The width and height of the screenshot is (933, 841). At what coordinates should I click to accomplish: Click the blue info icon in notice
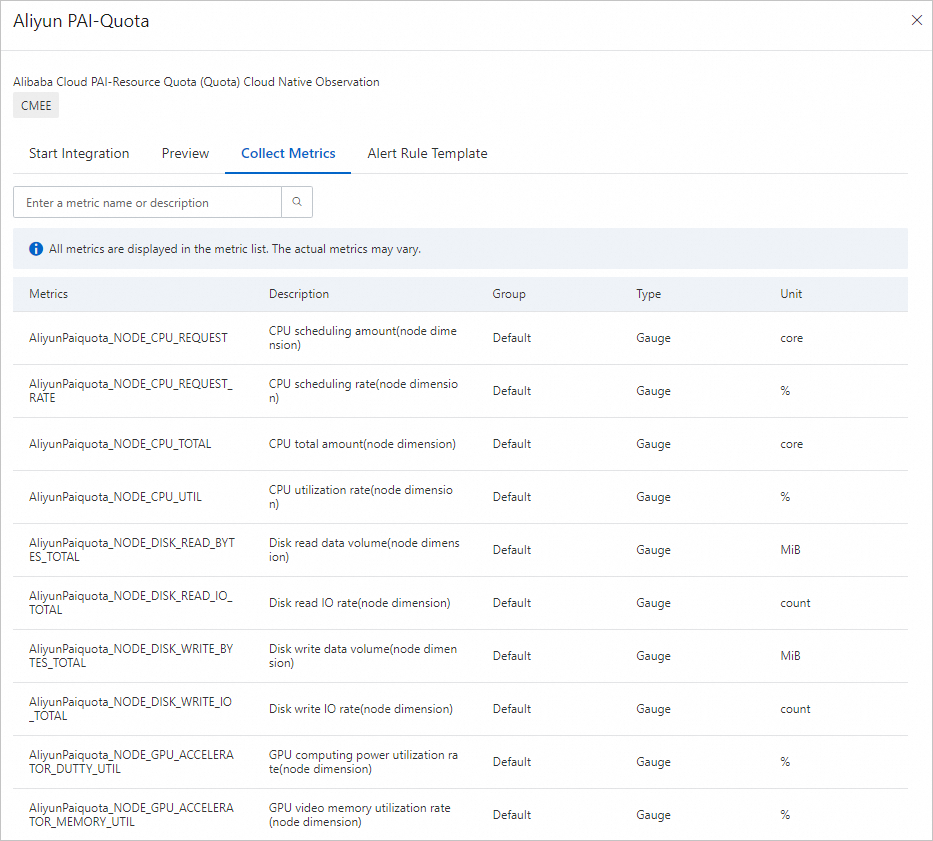coord(36,249)
